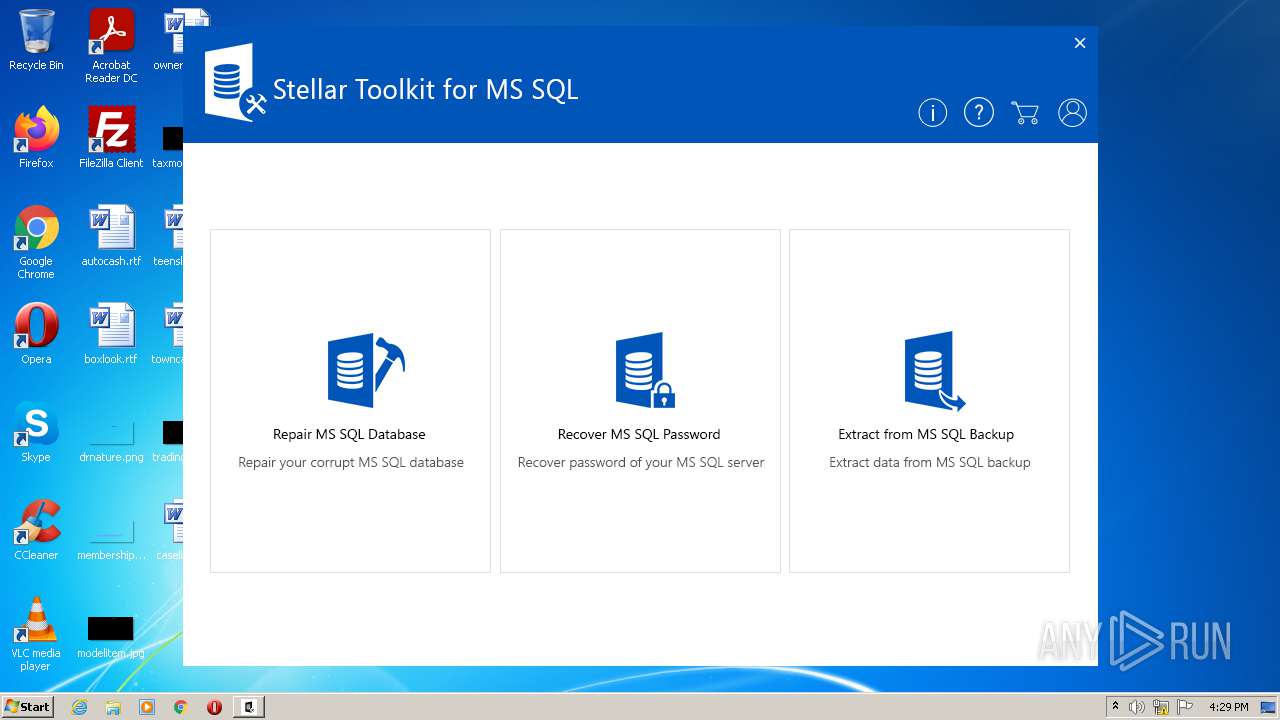
Task: Open autocash.rtf desktop file
Action: coord(111,236)
